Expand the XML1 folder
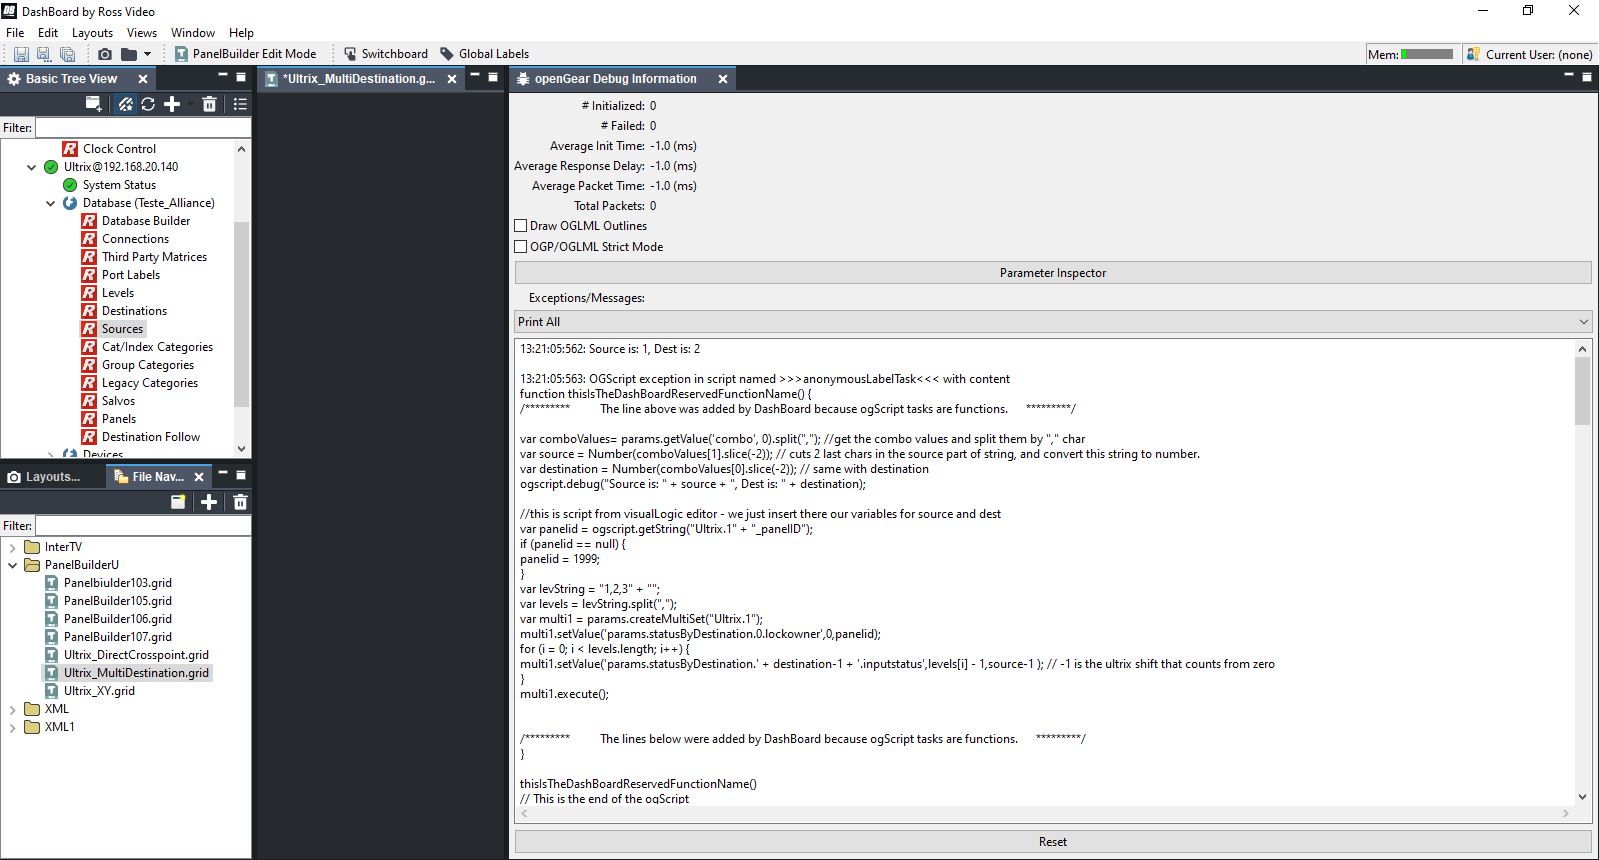Image resolution: width=1599 pixels, height=860 pixels. (13, 727)
